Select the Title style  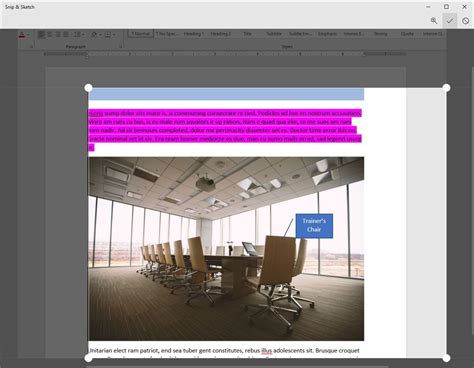[247, 34]
